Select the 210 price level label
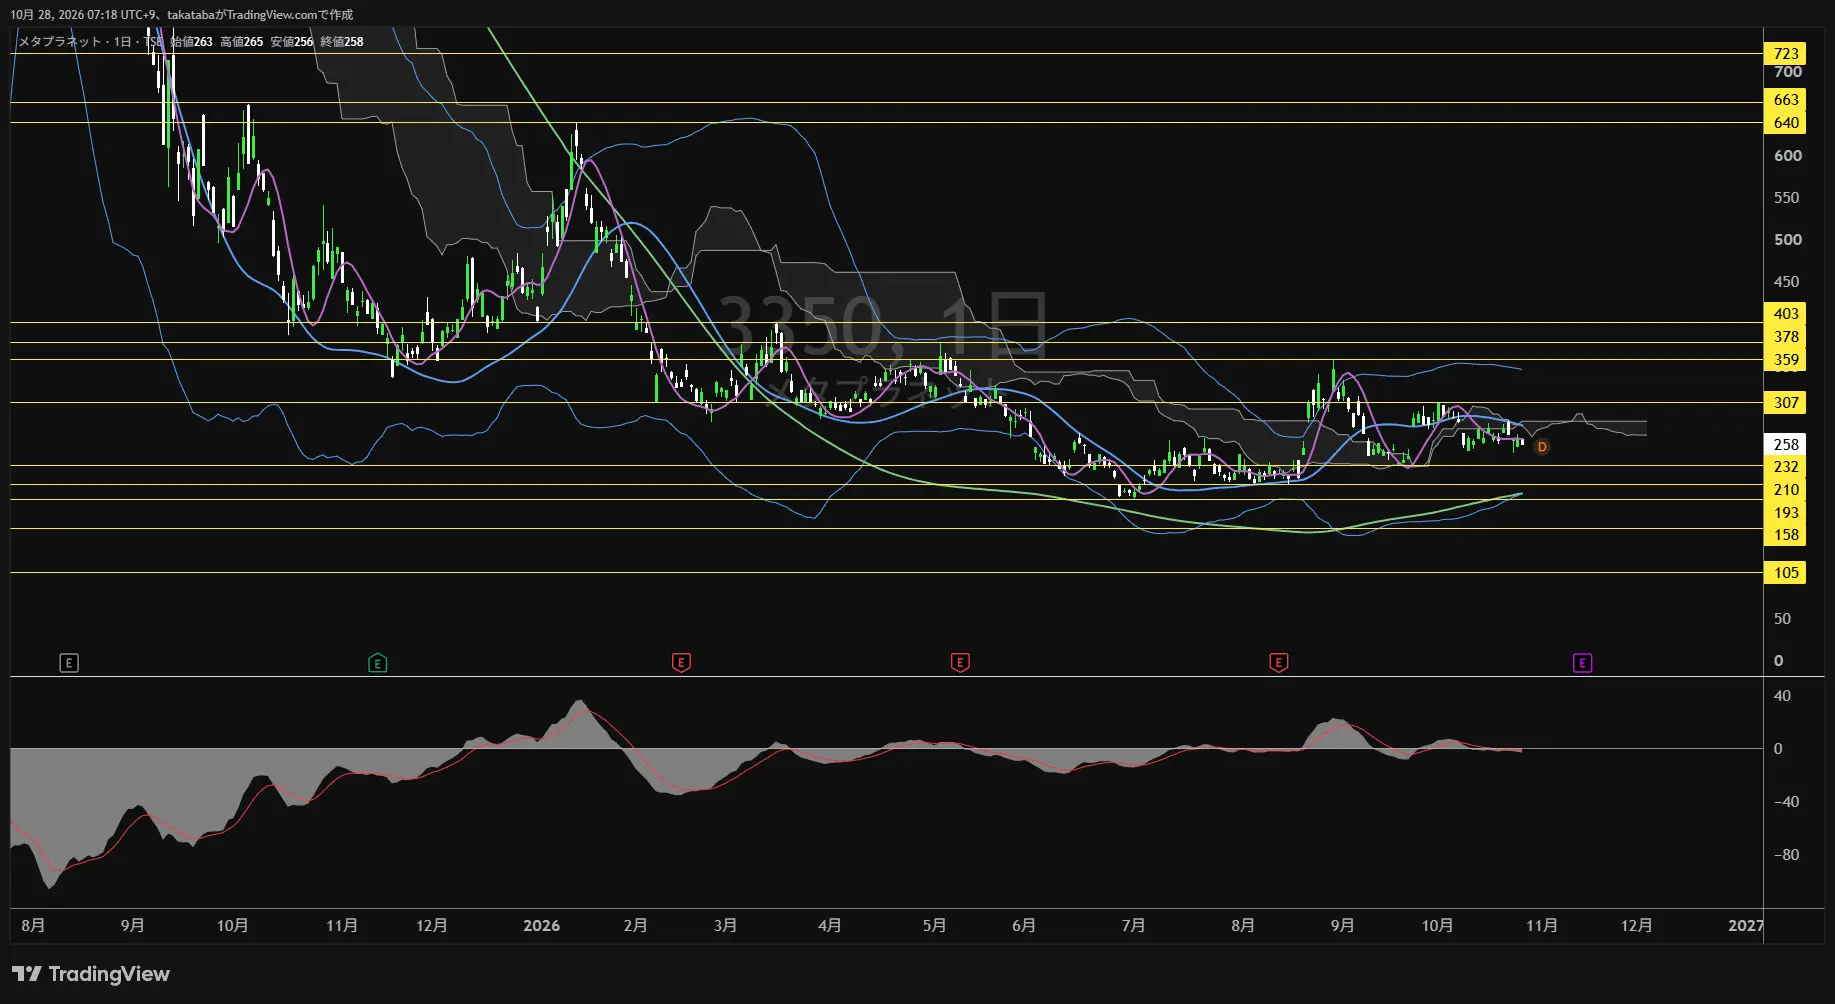 click(x=1785, y=490)
